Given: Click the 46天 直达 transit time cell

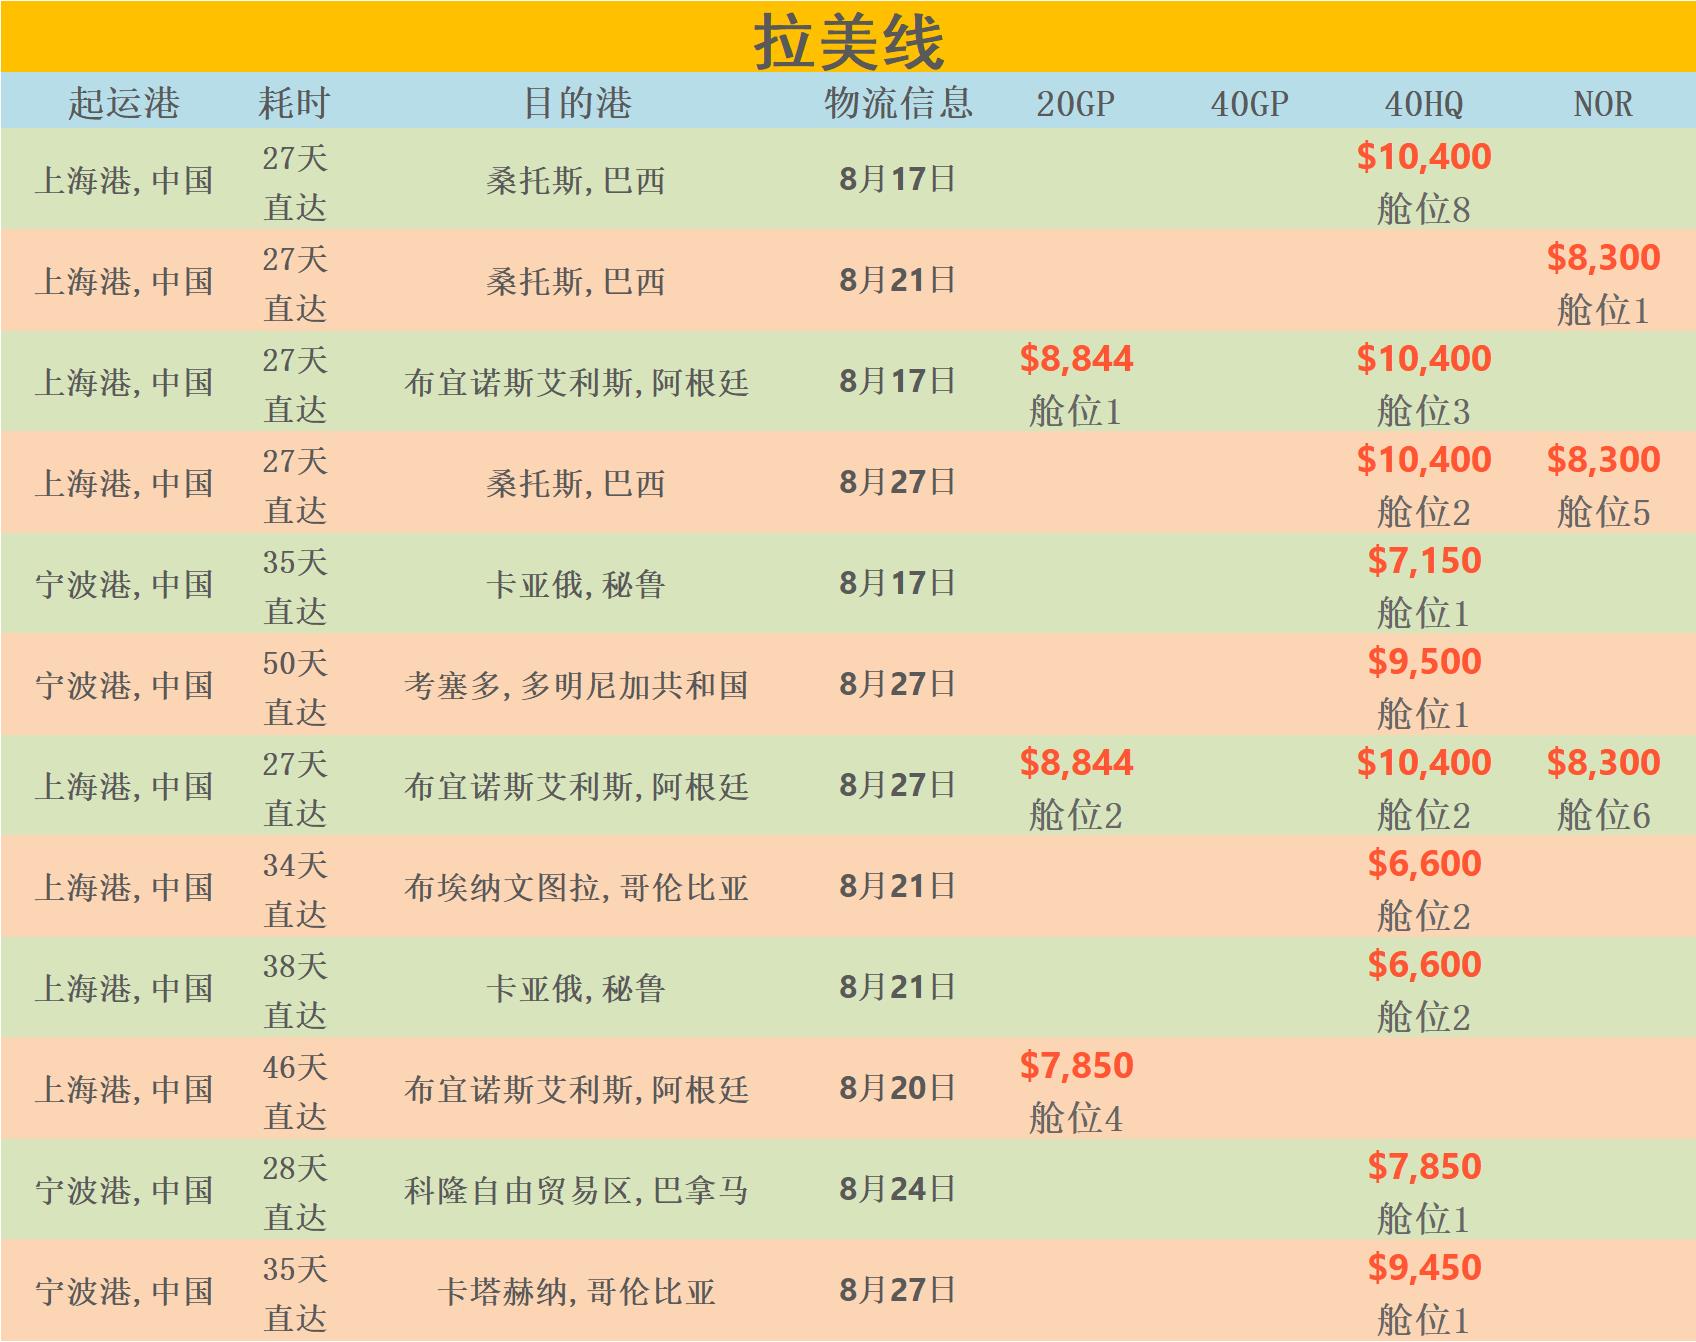Looking at the screenshot, I should [x=295, y=1091].
